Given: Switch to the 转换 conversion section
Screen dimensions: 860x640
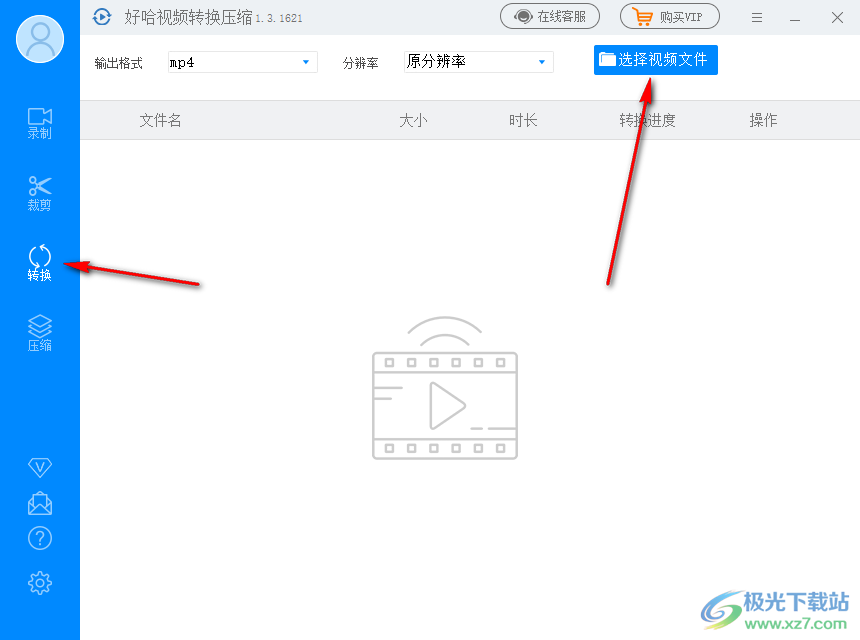Looking at the screenshot, I should 39,263.
